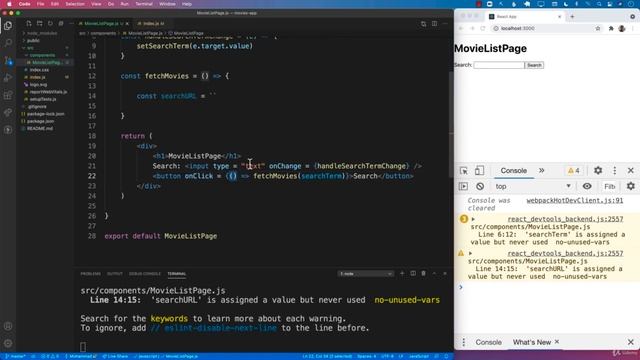
Task: Create live expression with eye icon
Action: 587,187
